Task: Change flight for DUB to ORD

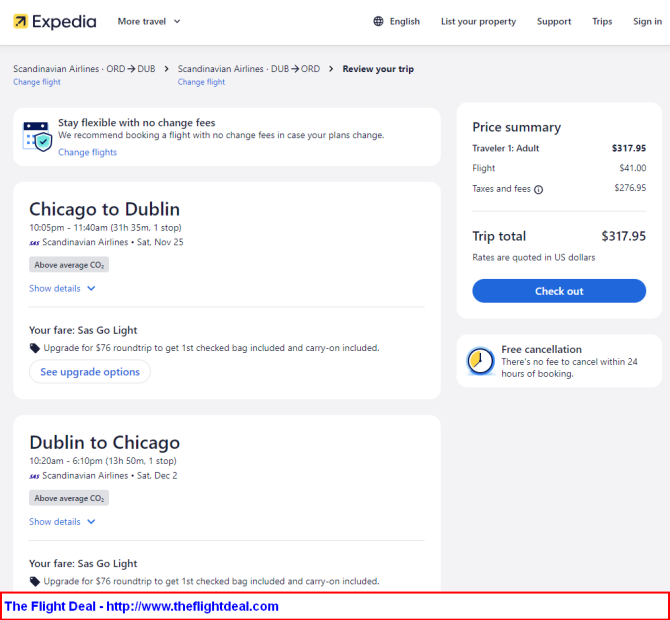Action: click(x=201, y=82)
